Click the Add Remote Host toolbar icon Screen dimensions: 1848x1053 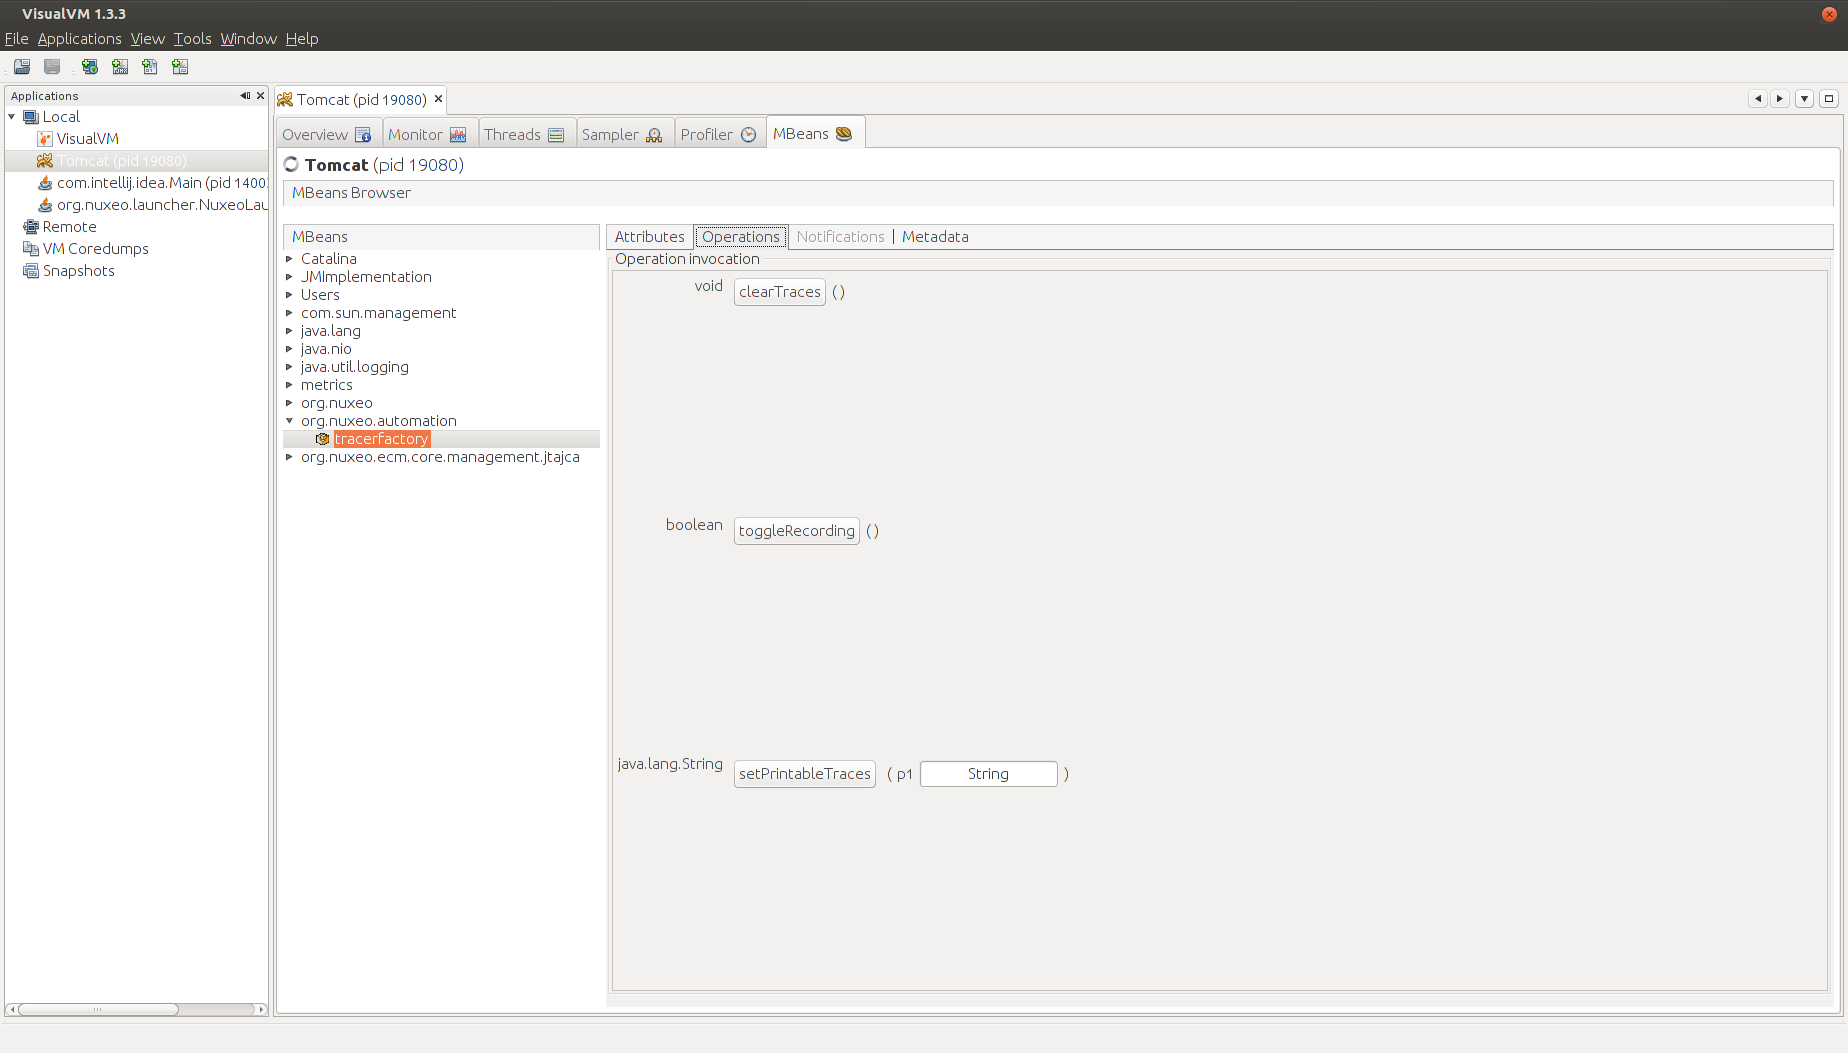point(90,67)
